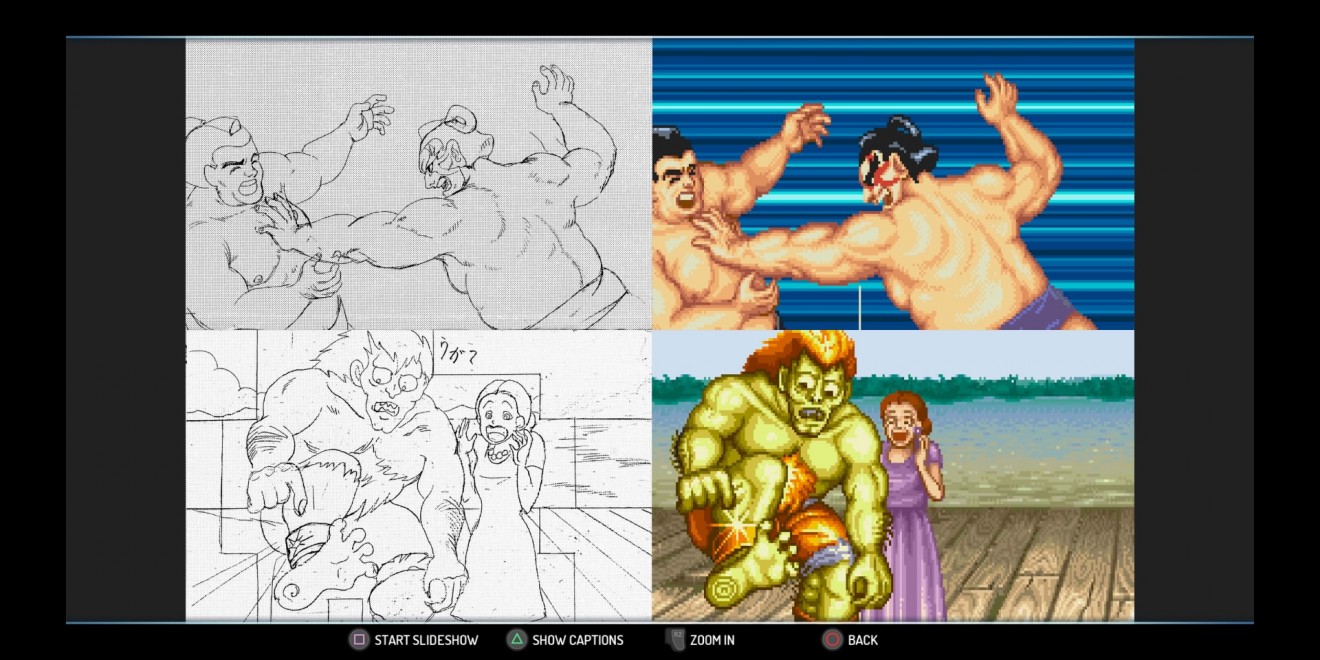Select the sumo wrestlers pencil sketch

click(418, 185)
